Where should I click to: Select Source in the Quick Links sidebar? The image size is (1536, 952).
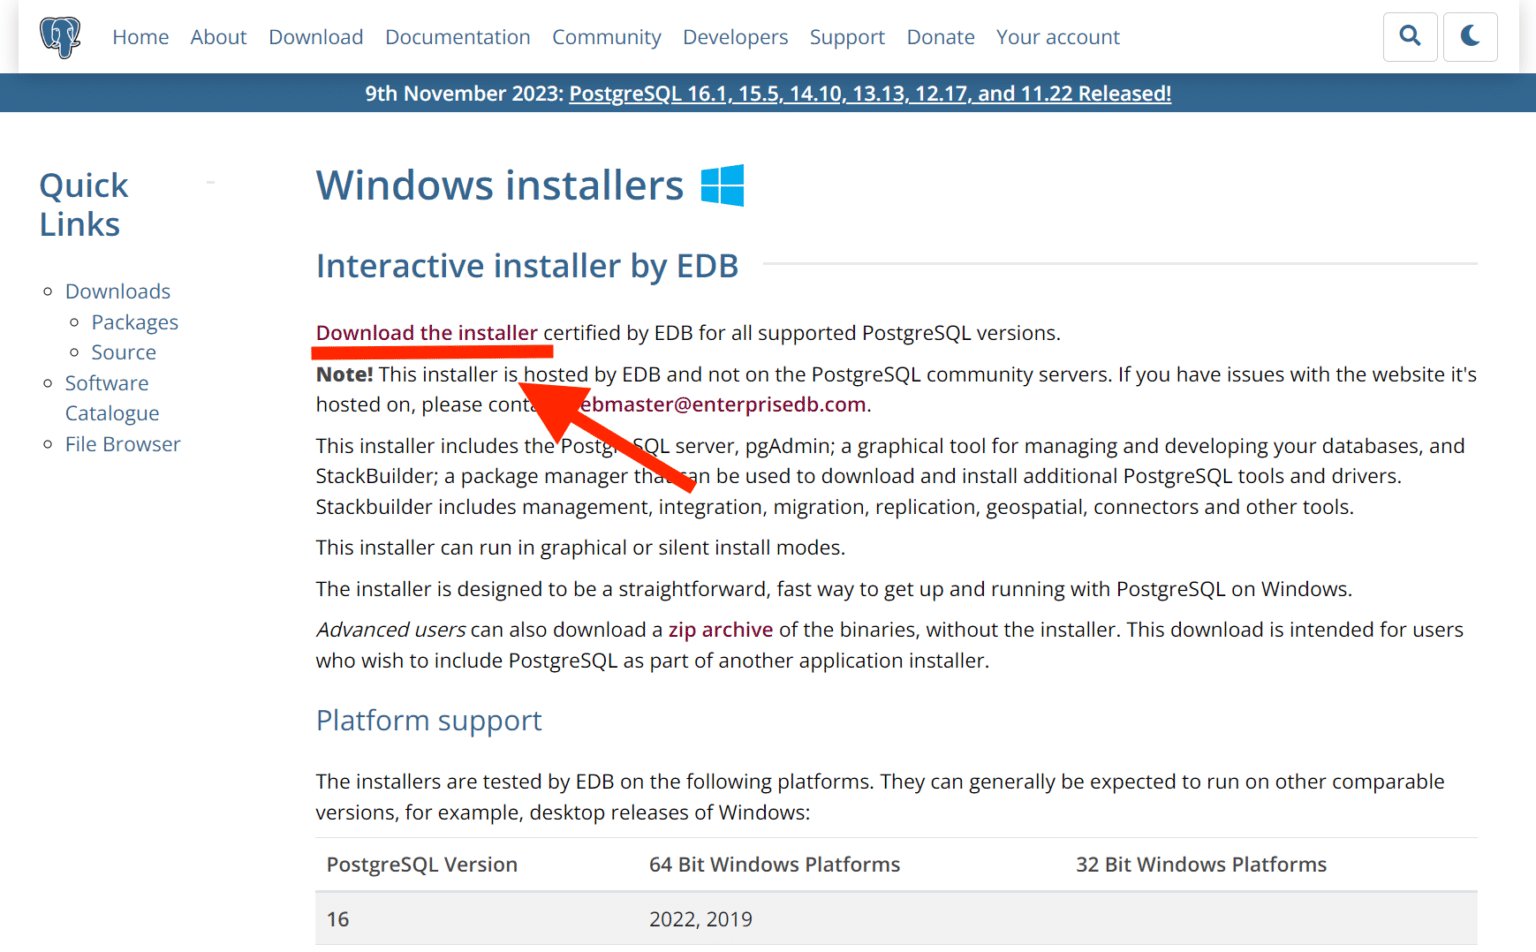123,352
